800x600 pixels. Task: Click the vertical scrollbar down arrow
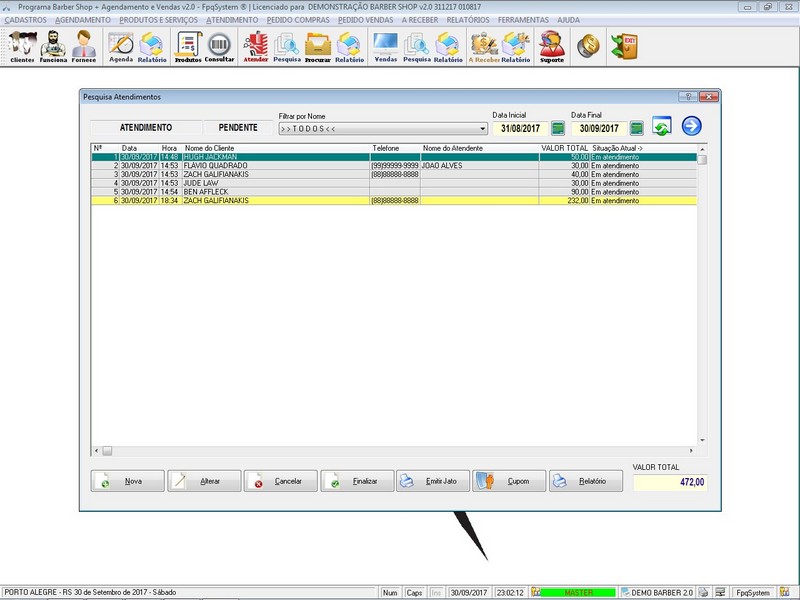[703, 440]
